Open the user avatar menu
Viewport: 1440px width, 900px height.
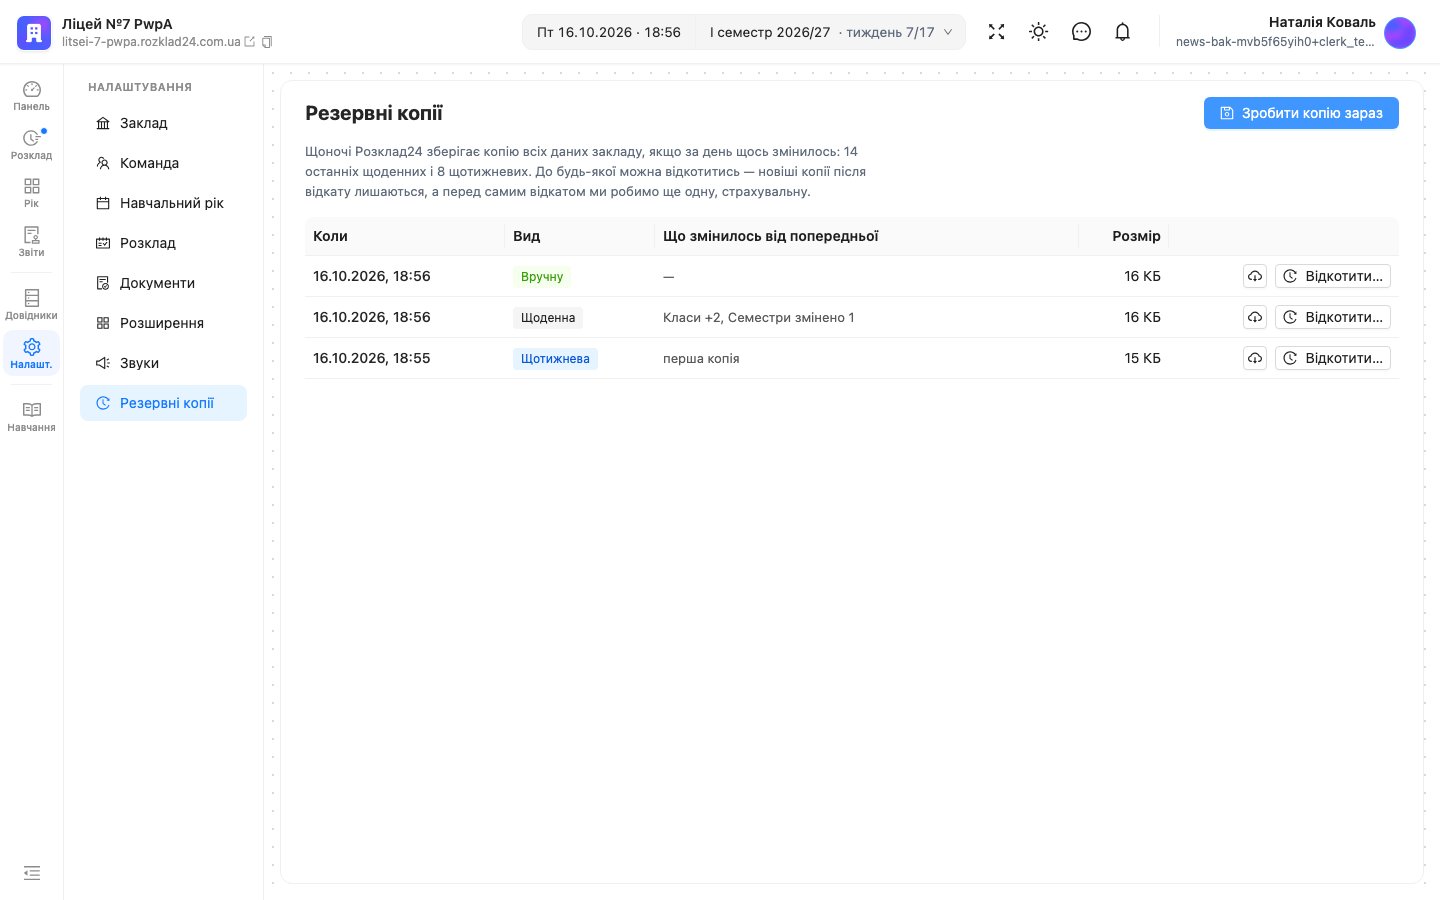1400,32
